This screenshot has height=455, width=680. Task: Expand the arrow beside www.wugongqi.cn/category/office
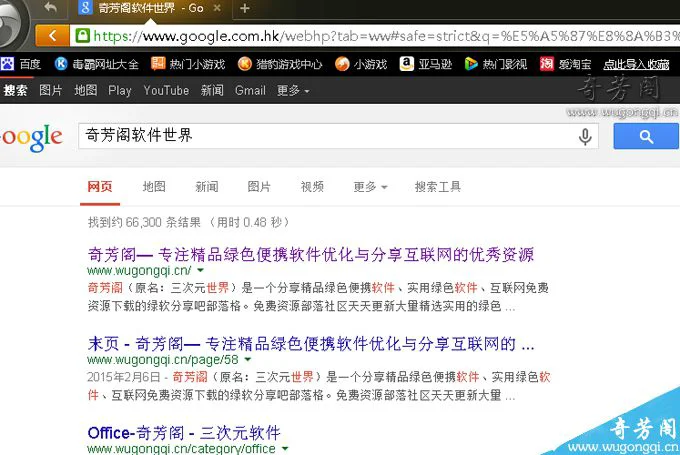pos(285,448)
